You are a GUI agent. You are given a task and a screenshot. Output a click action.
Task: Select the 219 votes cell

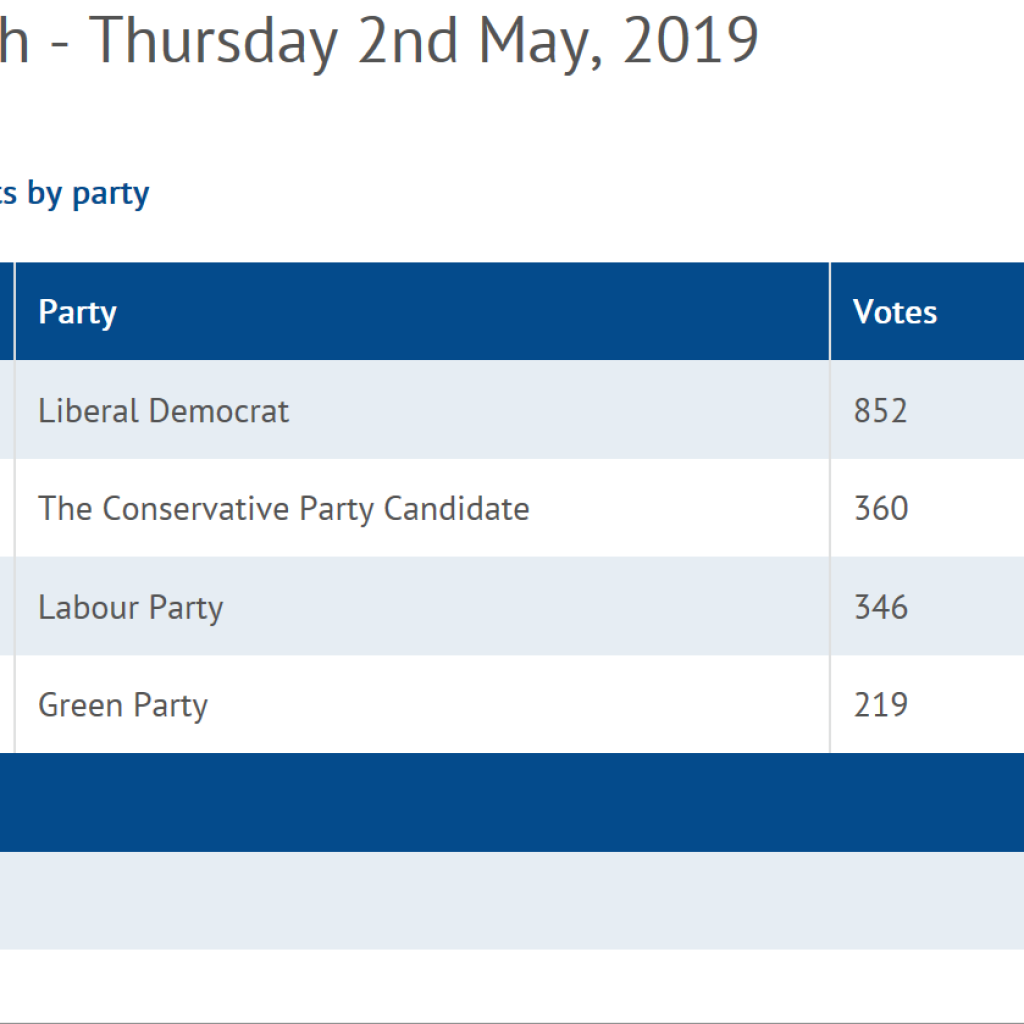pos(927,705)
